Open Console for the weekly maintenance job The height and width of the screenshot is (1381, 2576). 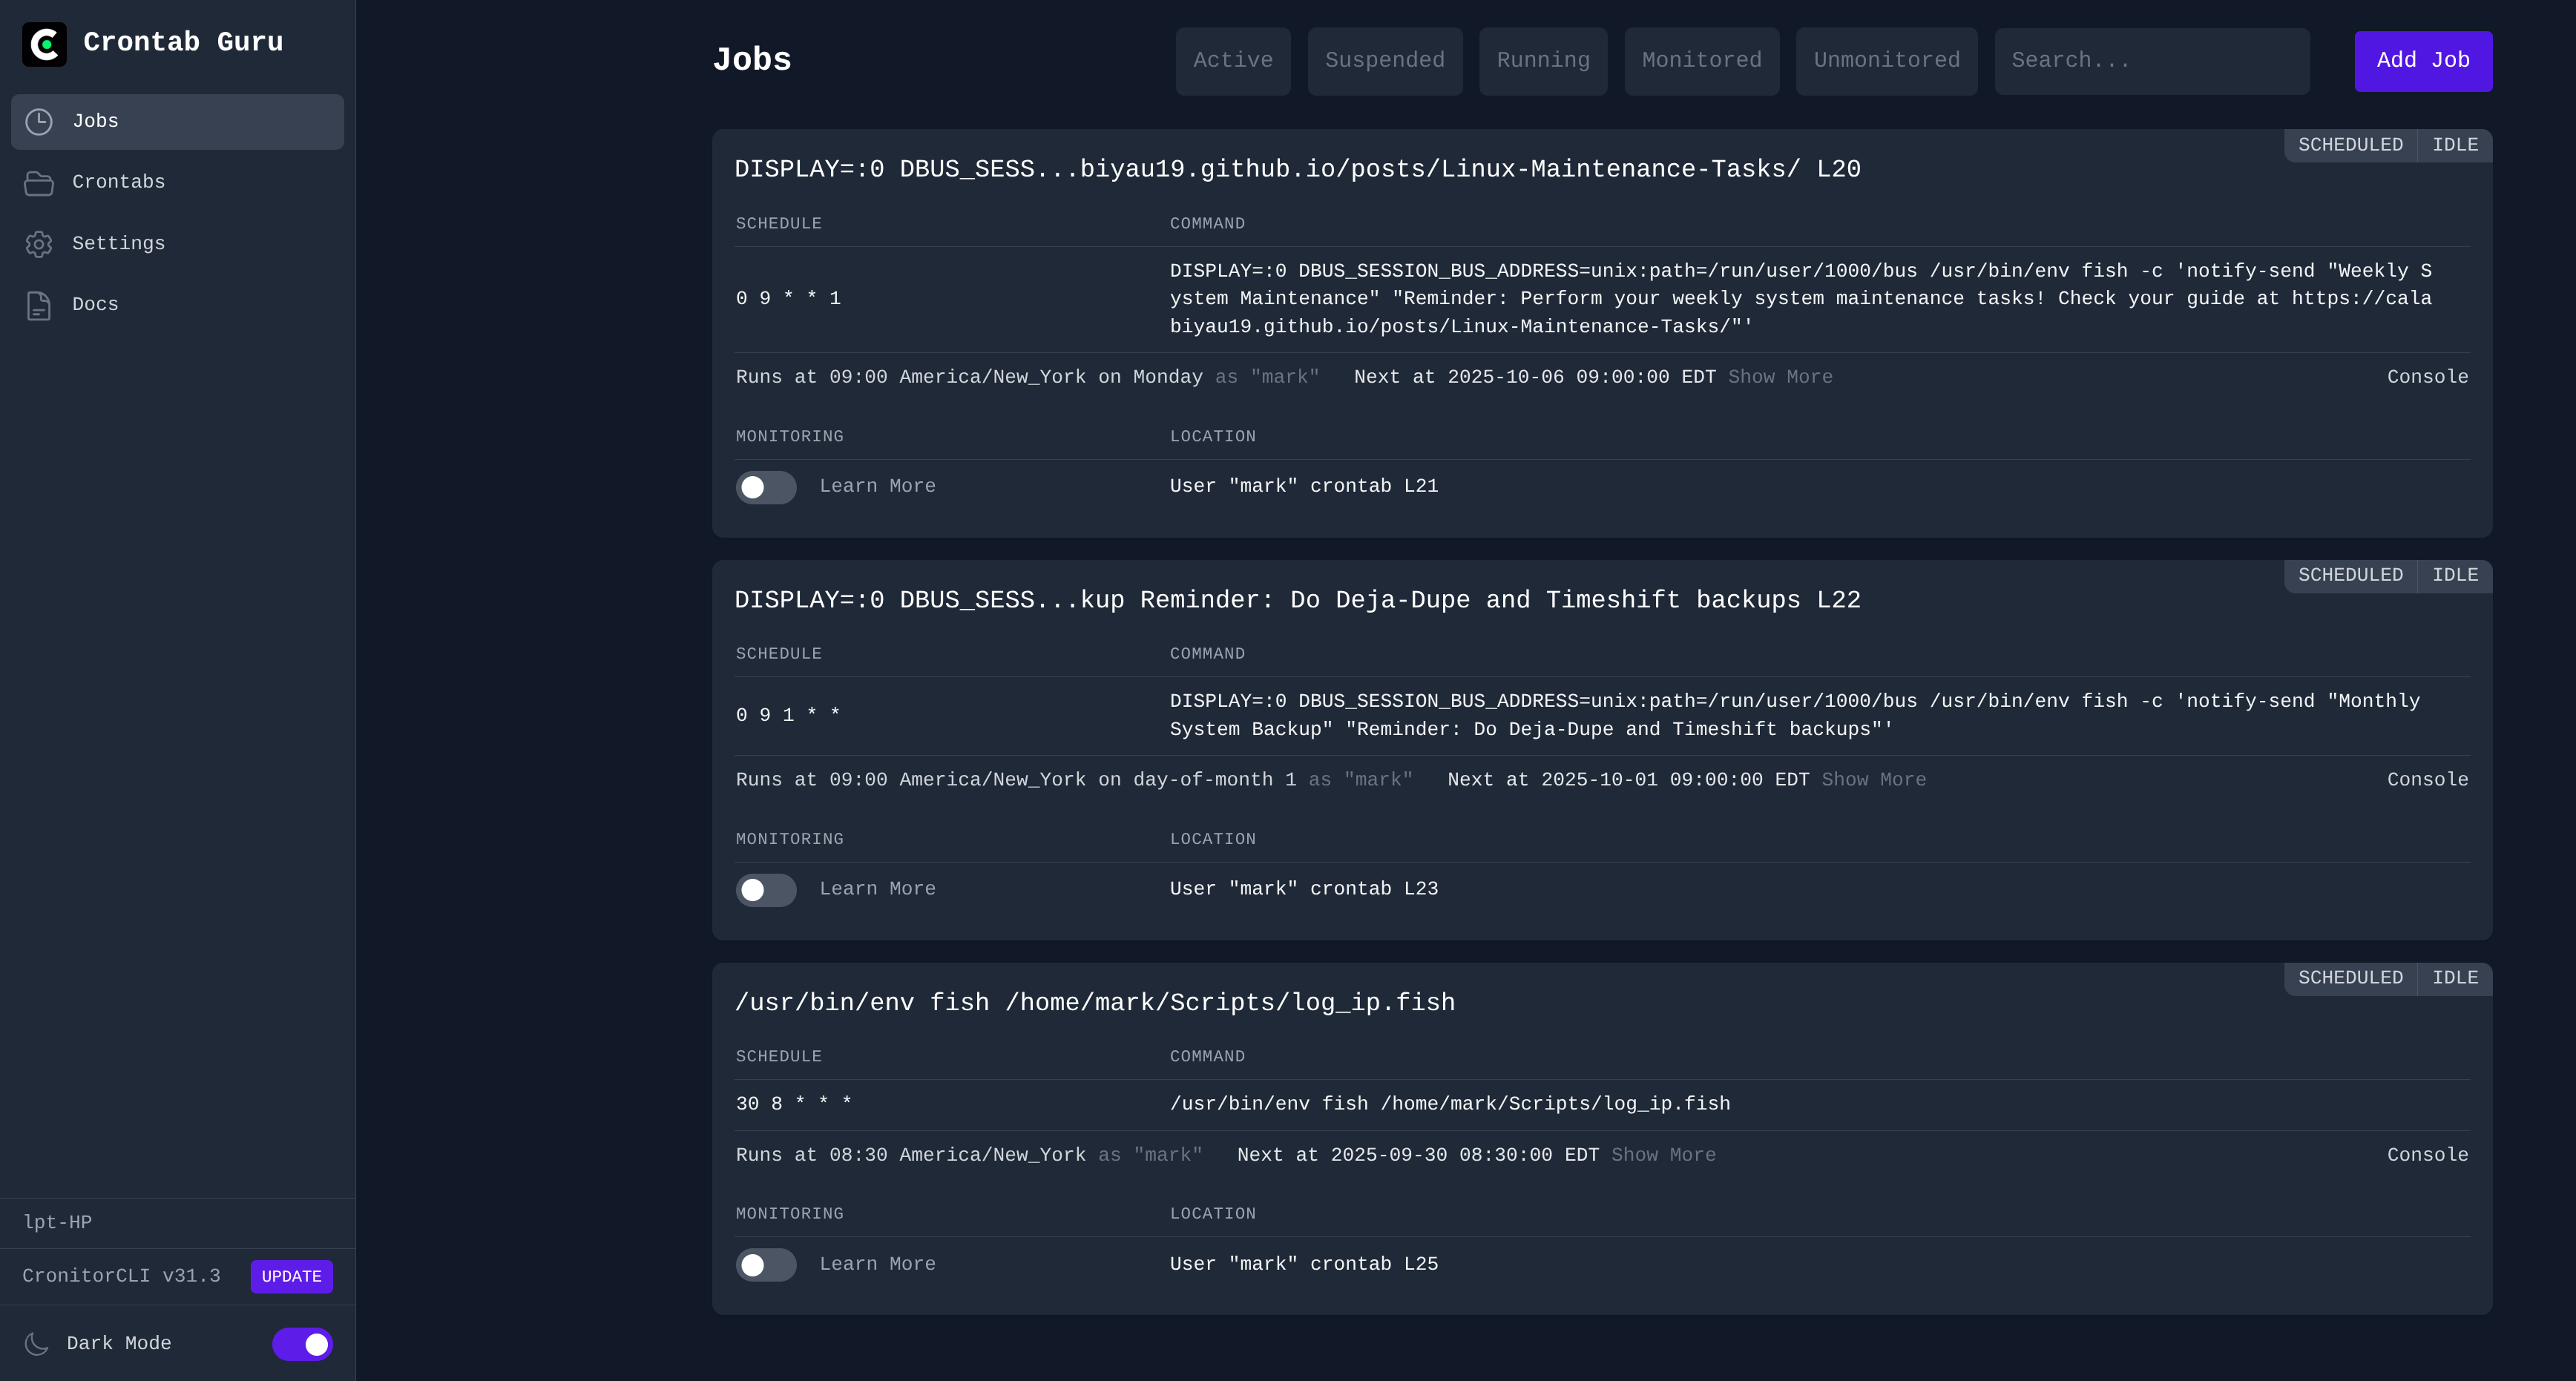(x=2427, y=377)
